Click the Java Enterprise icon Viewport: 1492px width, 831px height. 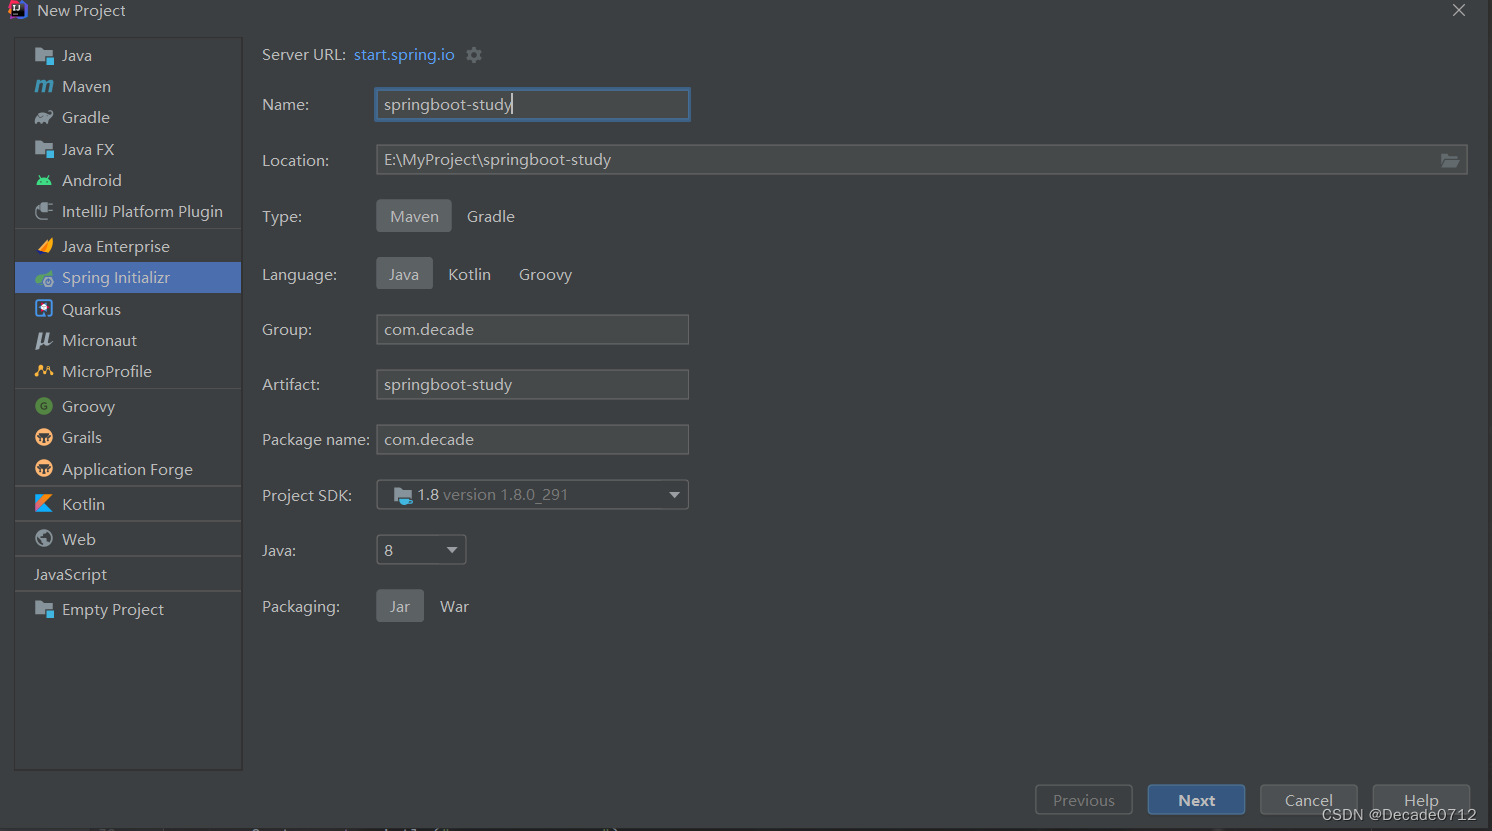point(44,246)
